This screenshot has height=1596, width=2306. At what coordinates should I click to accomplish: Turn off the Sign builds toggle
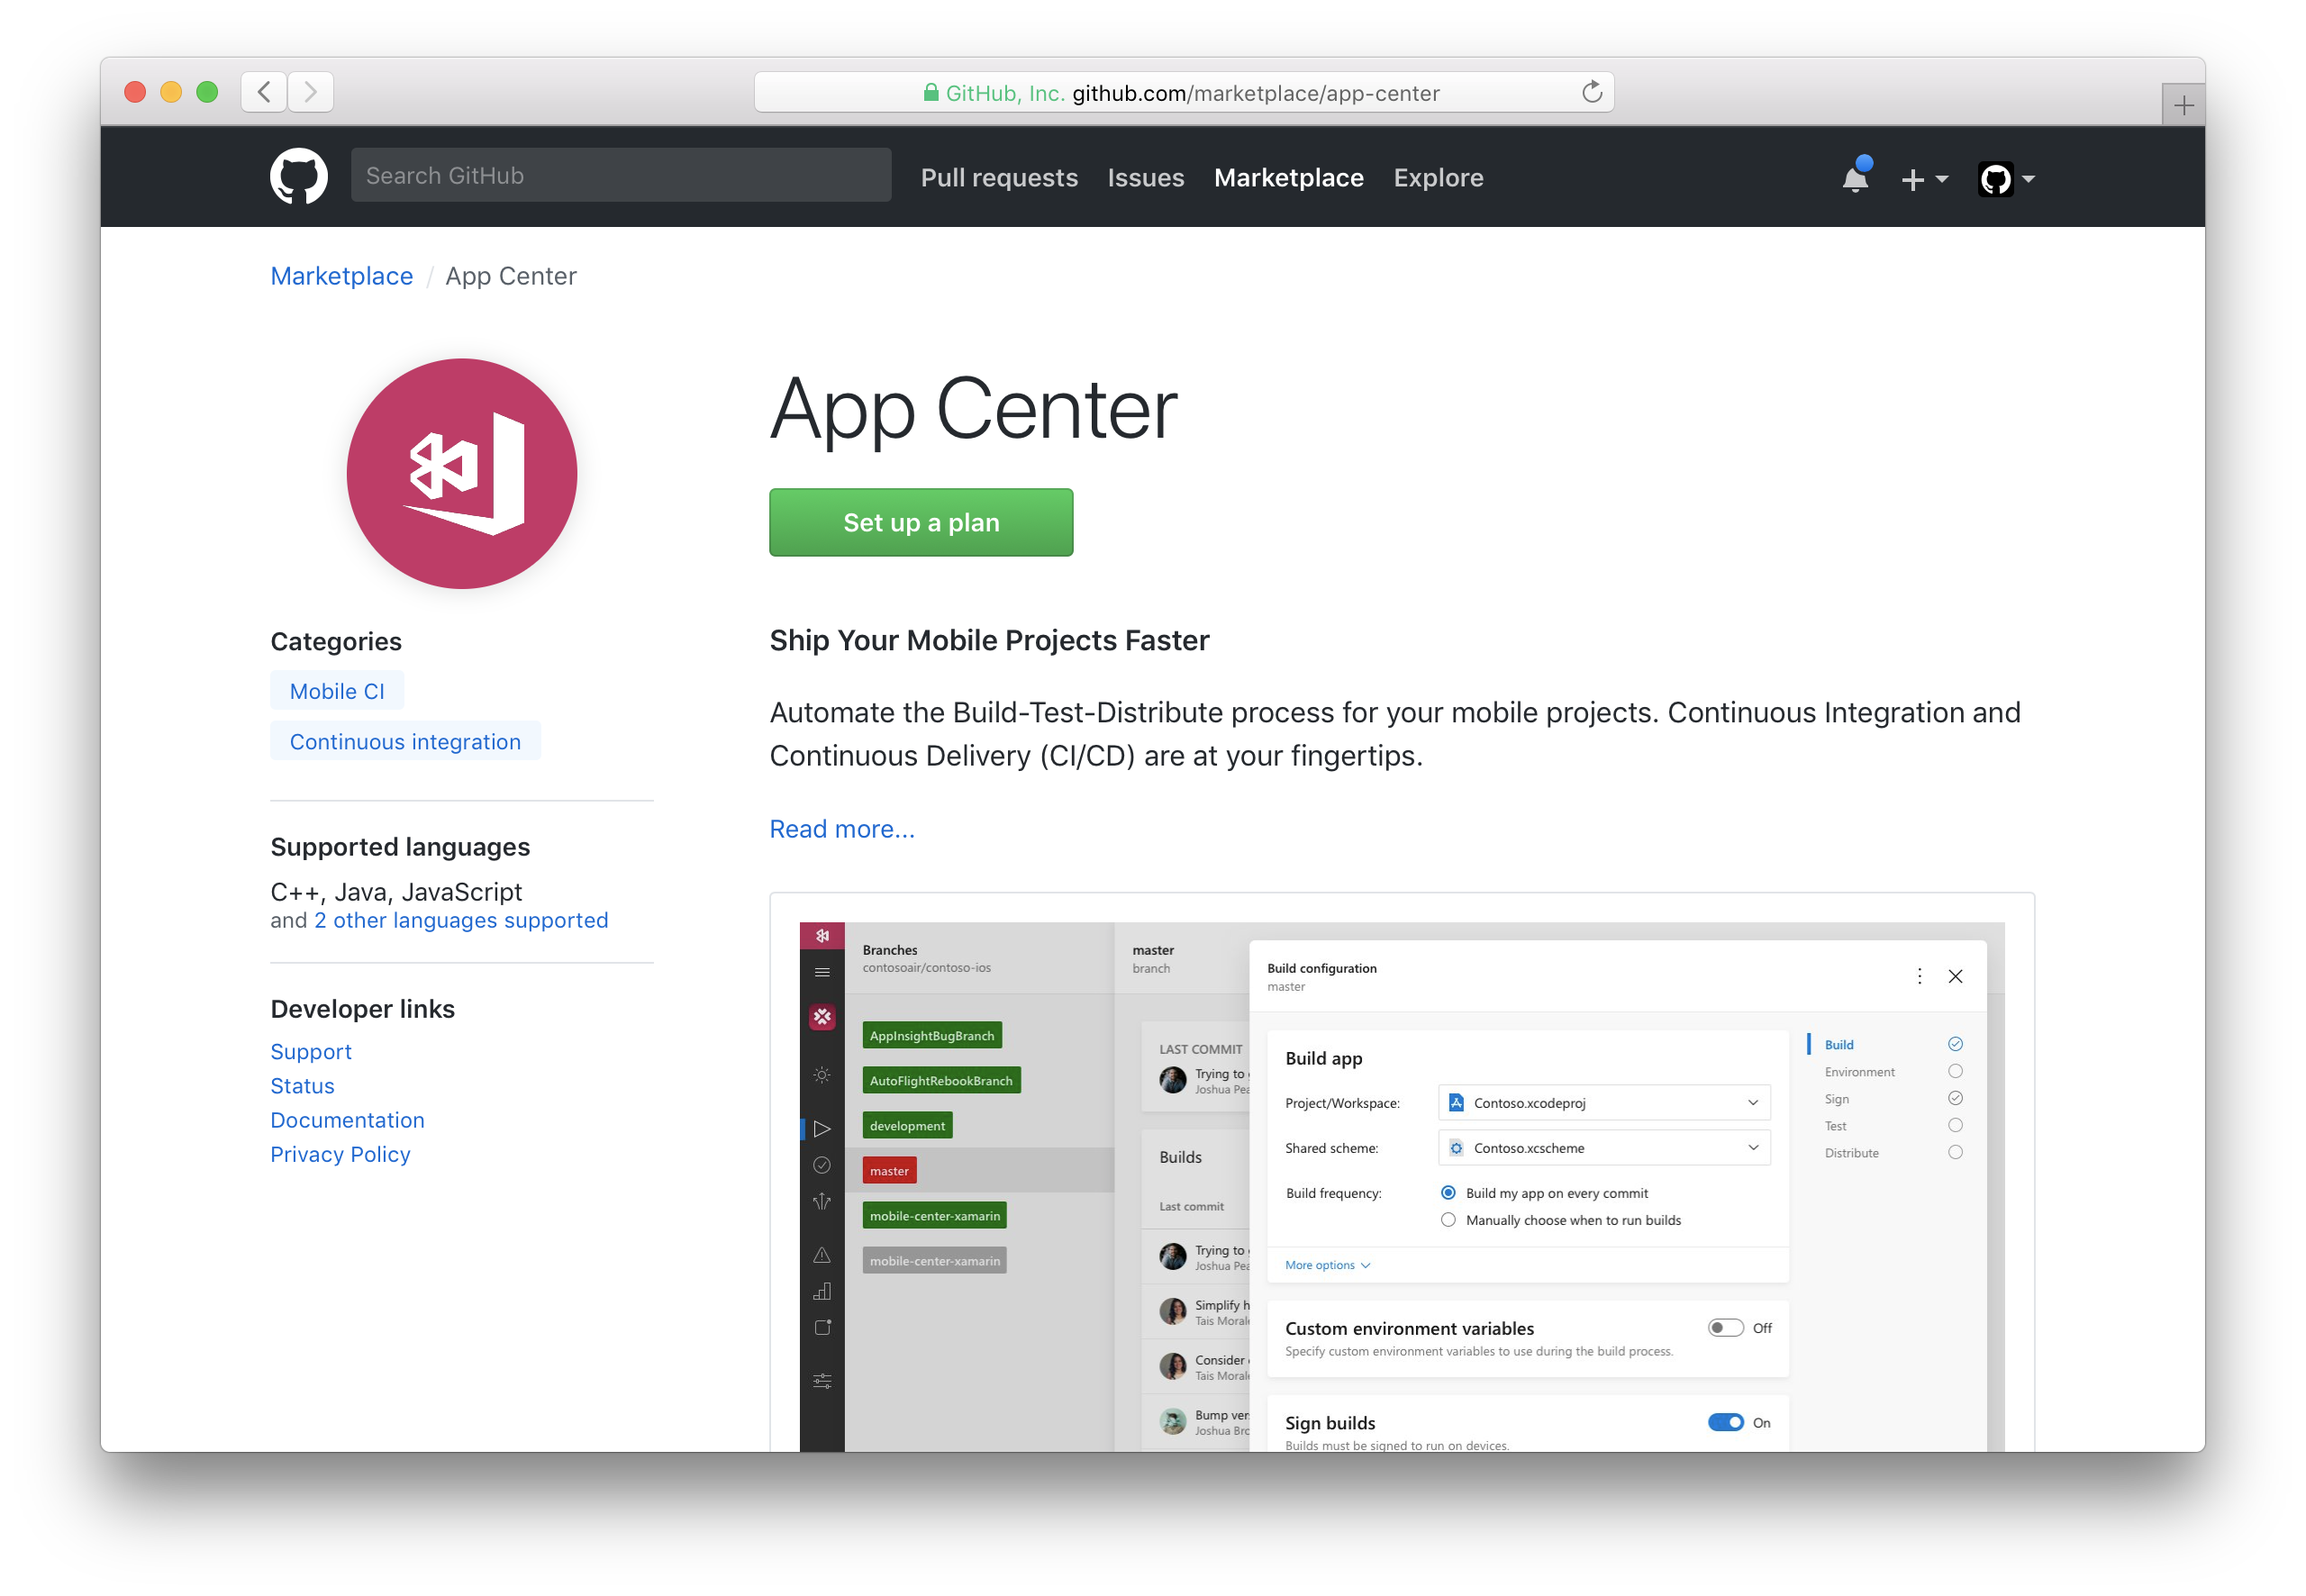tap(1725, 1422)
